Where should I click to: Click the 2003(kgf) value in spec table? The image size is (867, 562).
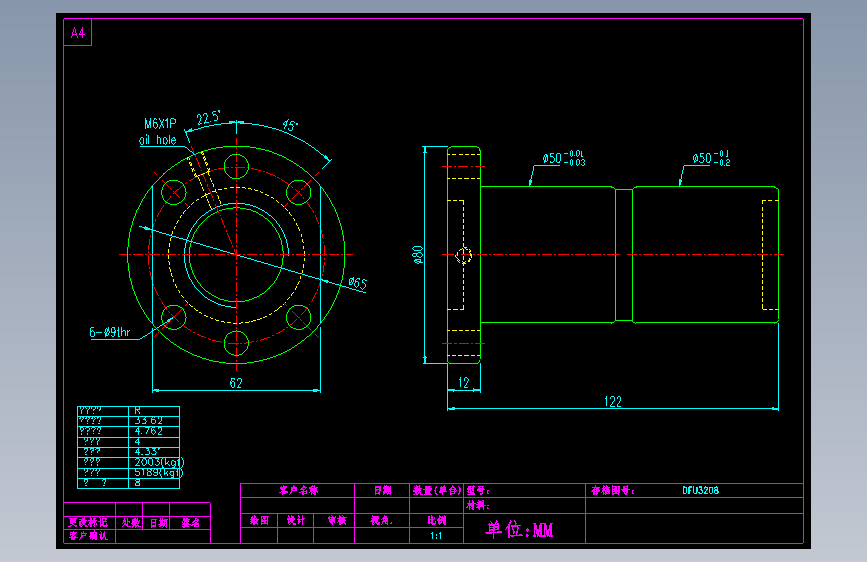(159, 462)
